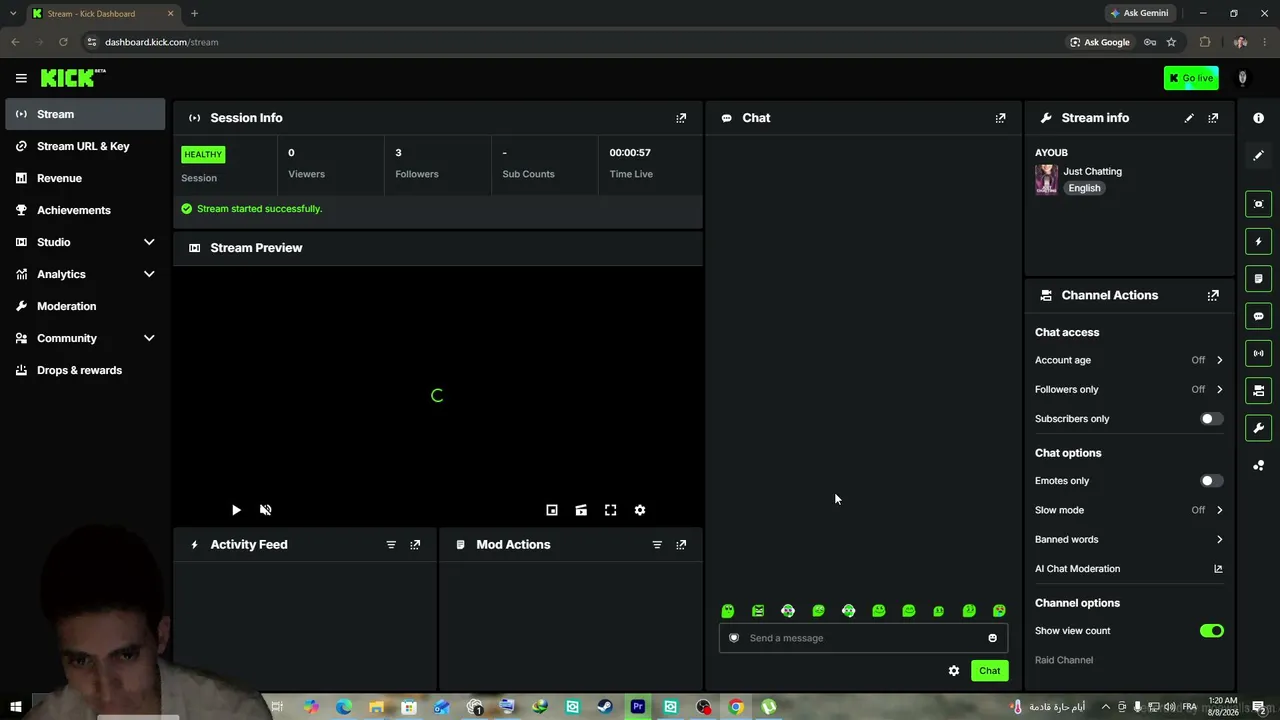Toggle the lightning activity widget in right rail
This screenshot has width=1280, height=720.
(1258, 241)
